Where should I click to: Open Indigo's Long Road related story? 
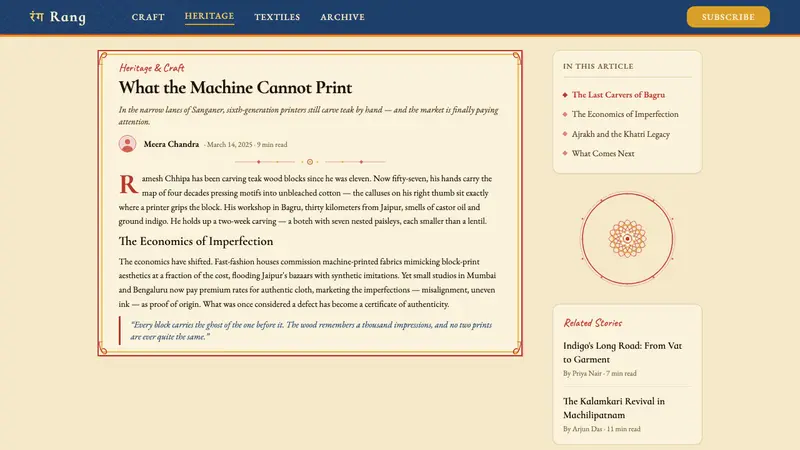622,353
